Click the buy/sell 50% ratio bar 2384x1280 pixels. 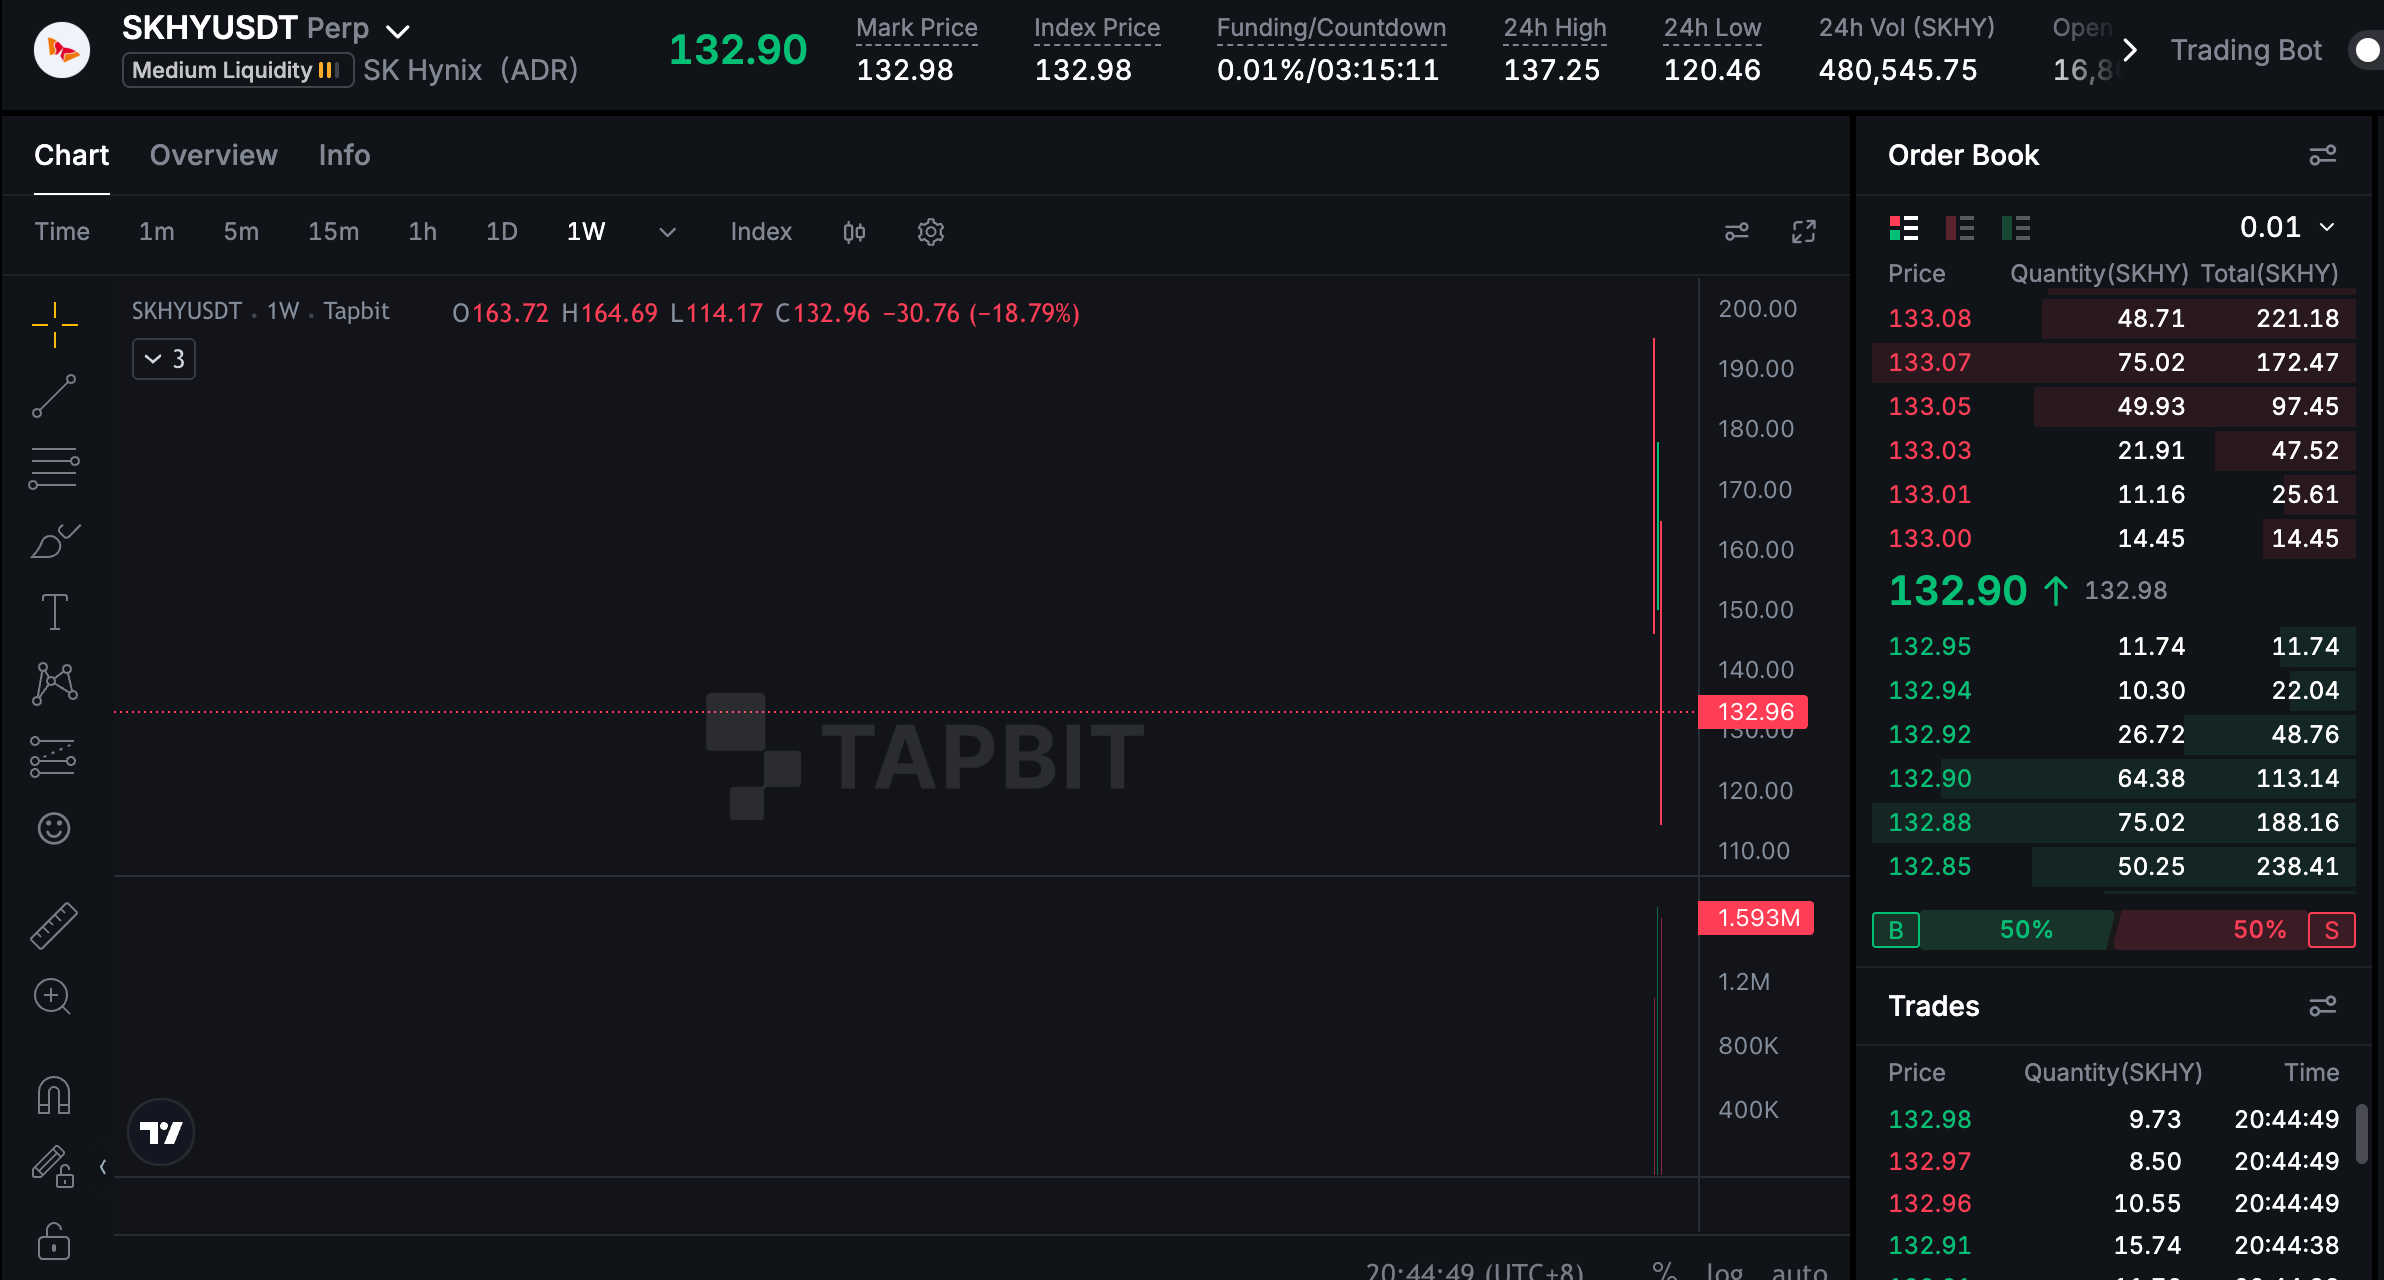(2114, 930)
